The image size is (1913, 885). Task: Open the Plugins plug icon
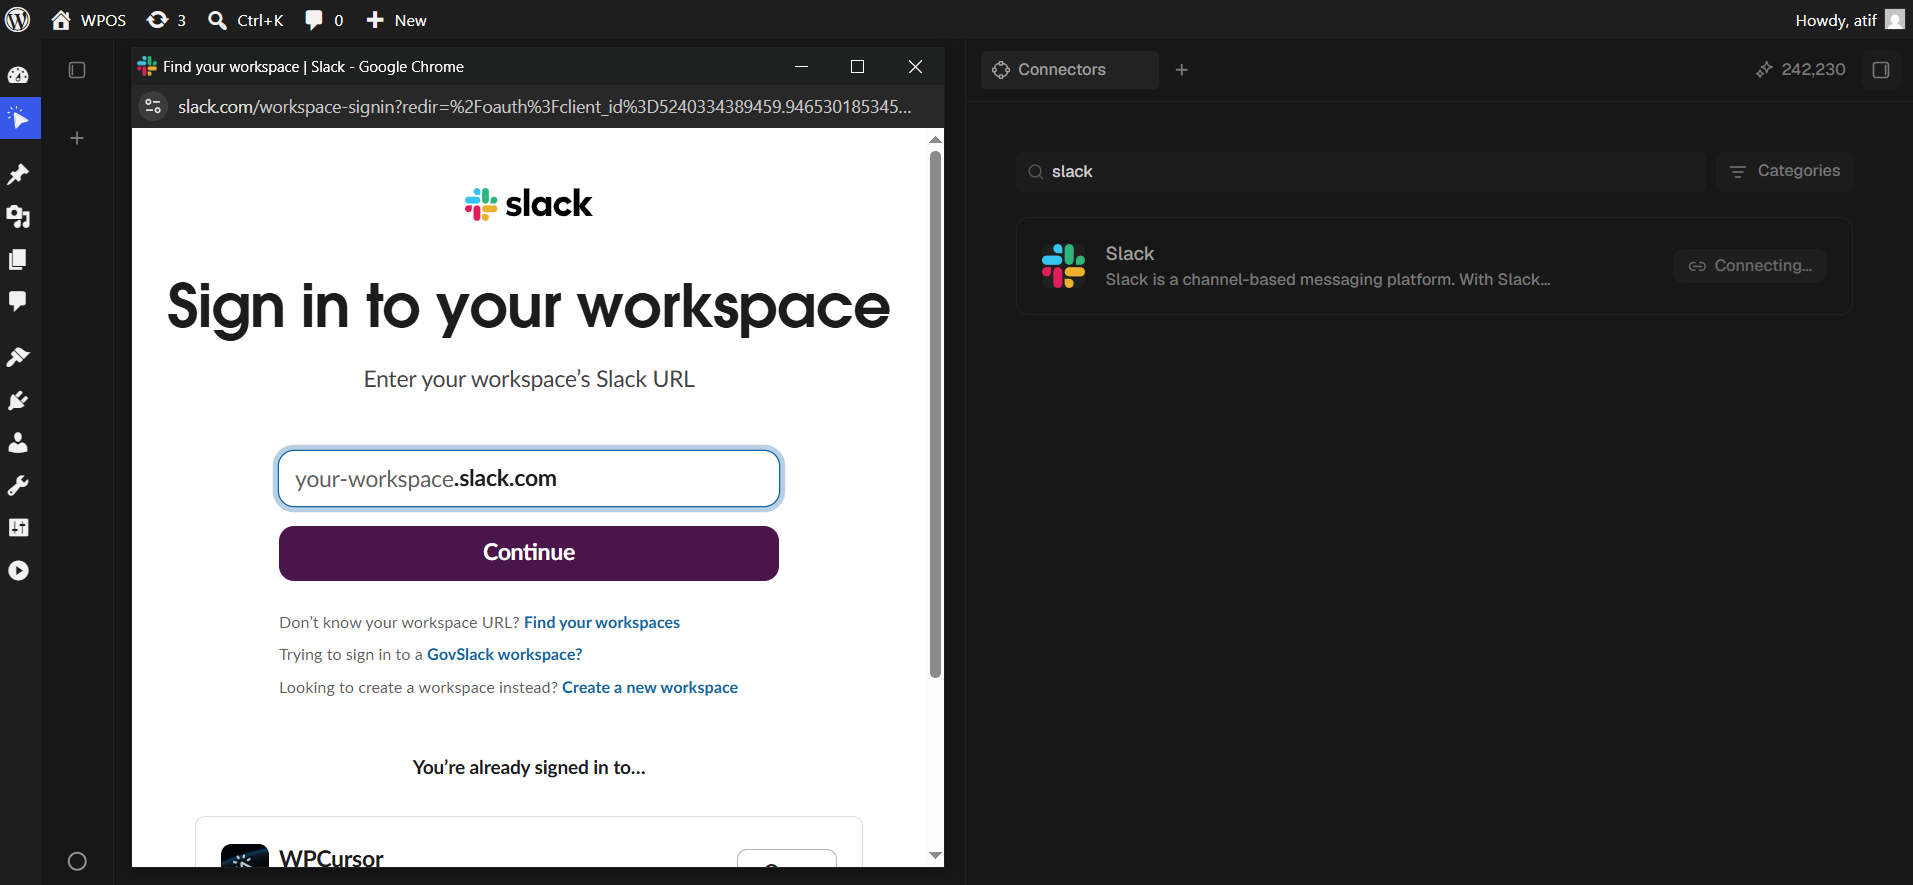[18, 400]
